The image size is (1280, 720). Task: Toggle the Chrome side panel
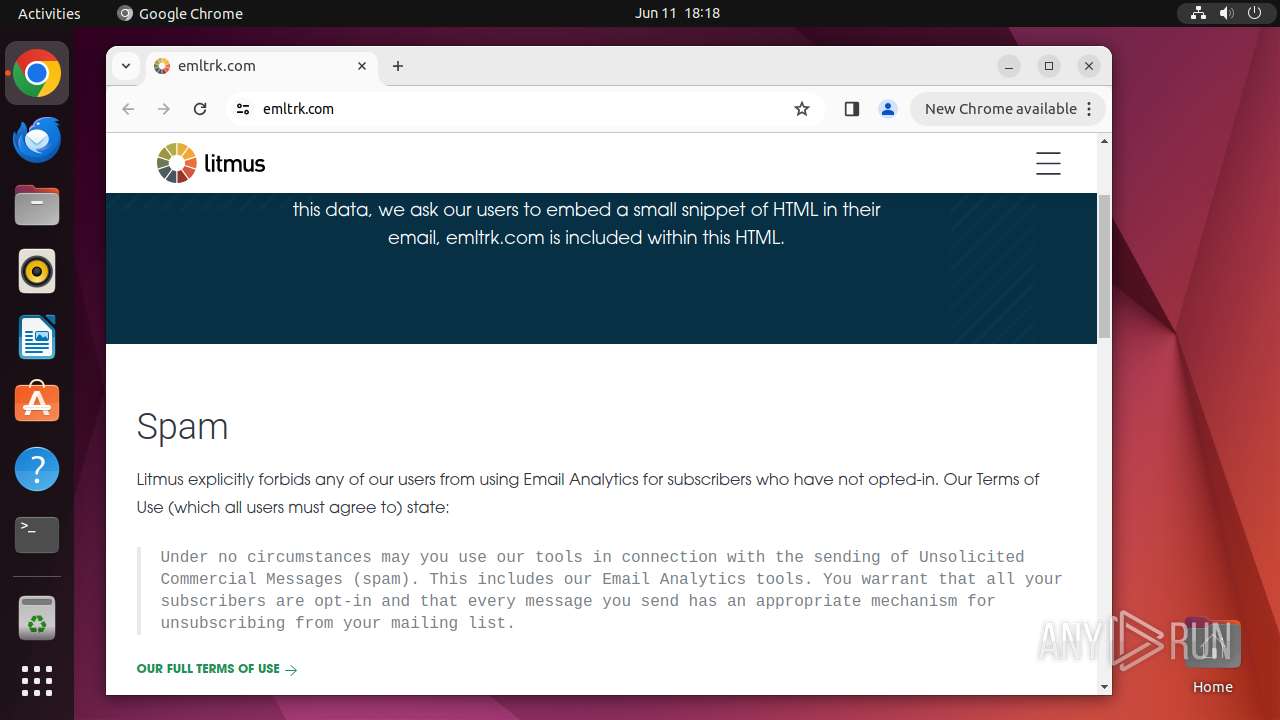tap(852, 109)
